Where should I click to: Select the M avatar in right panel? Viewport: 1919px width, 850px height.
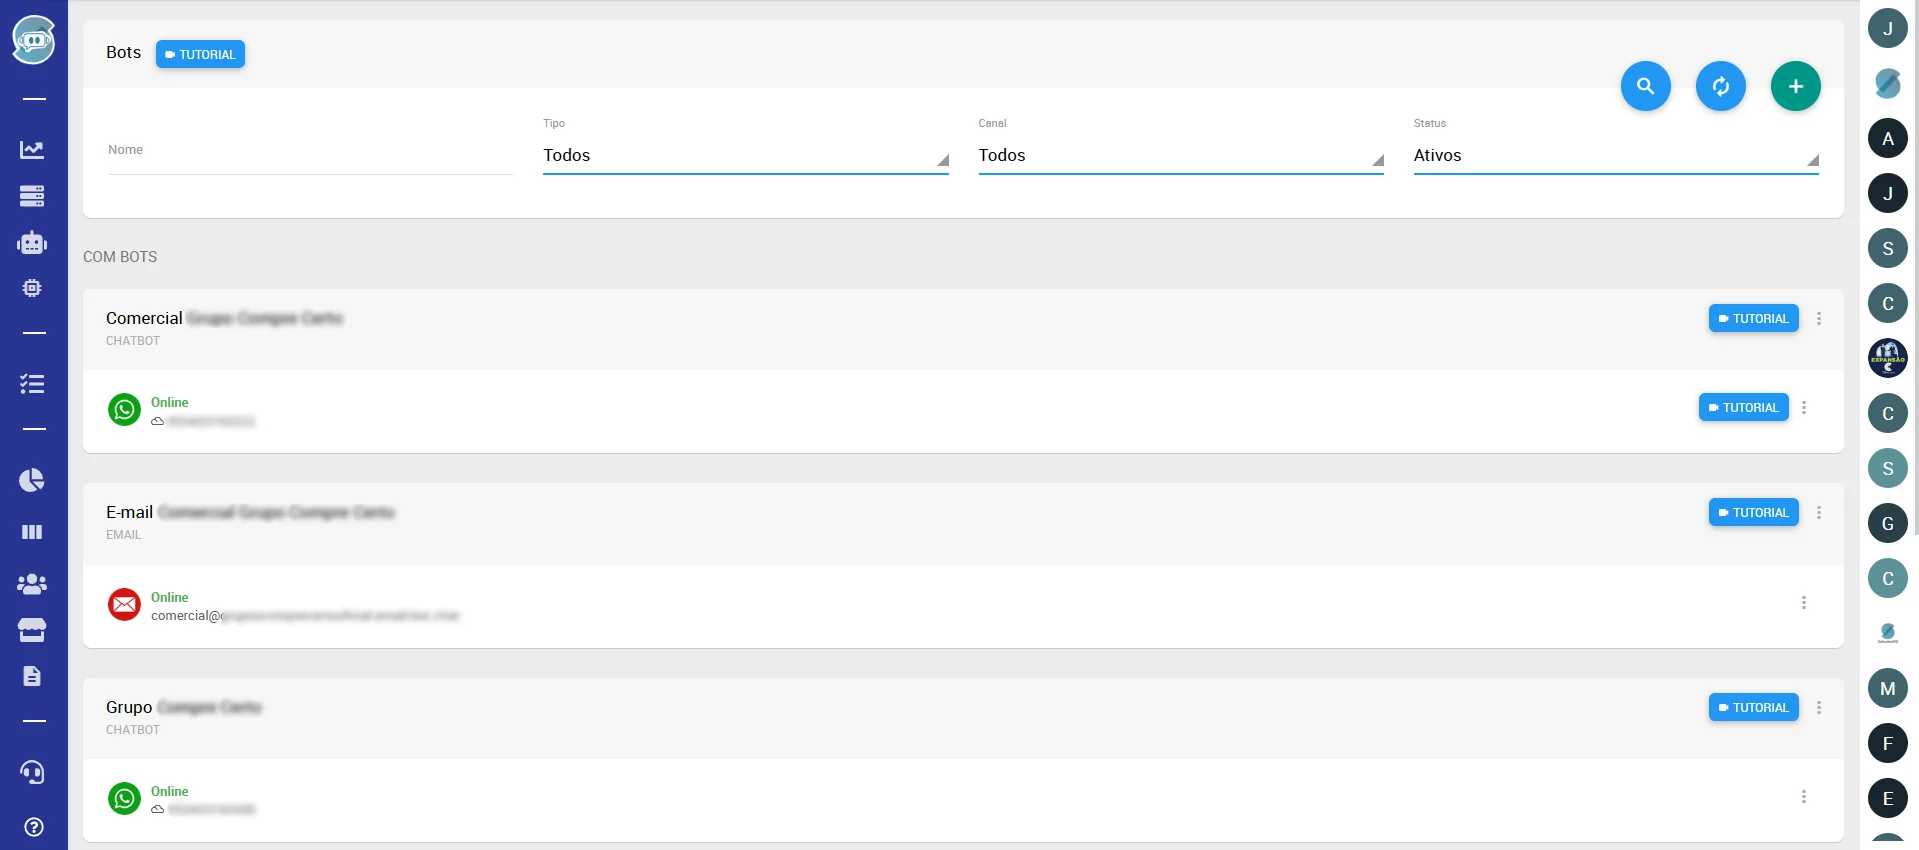[x=1887, y=688]
